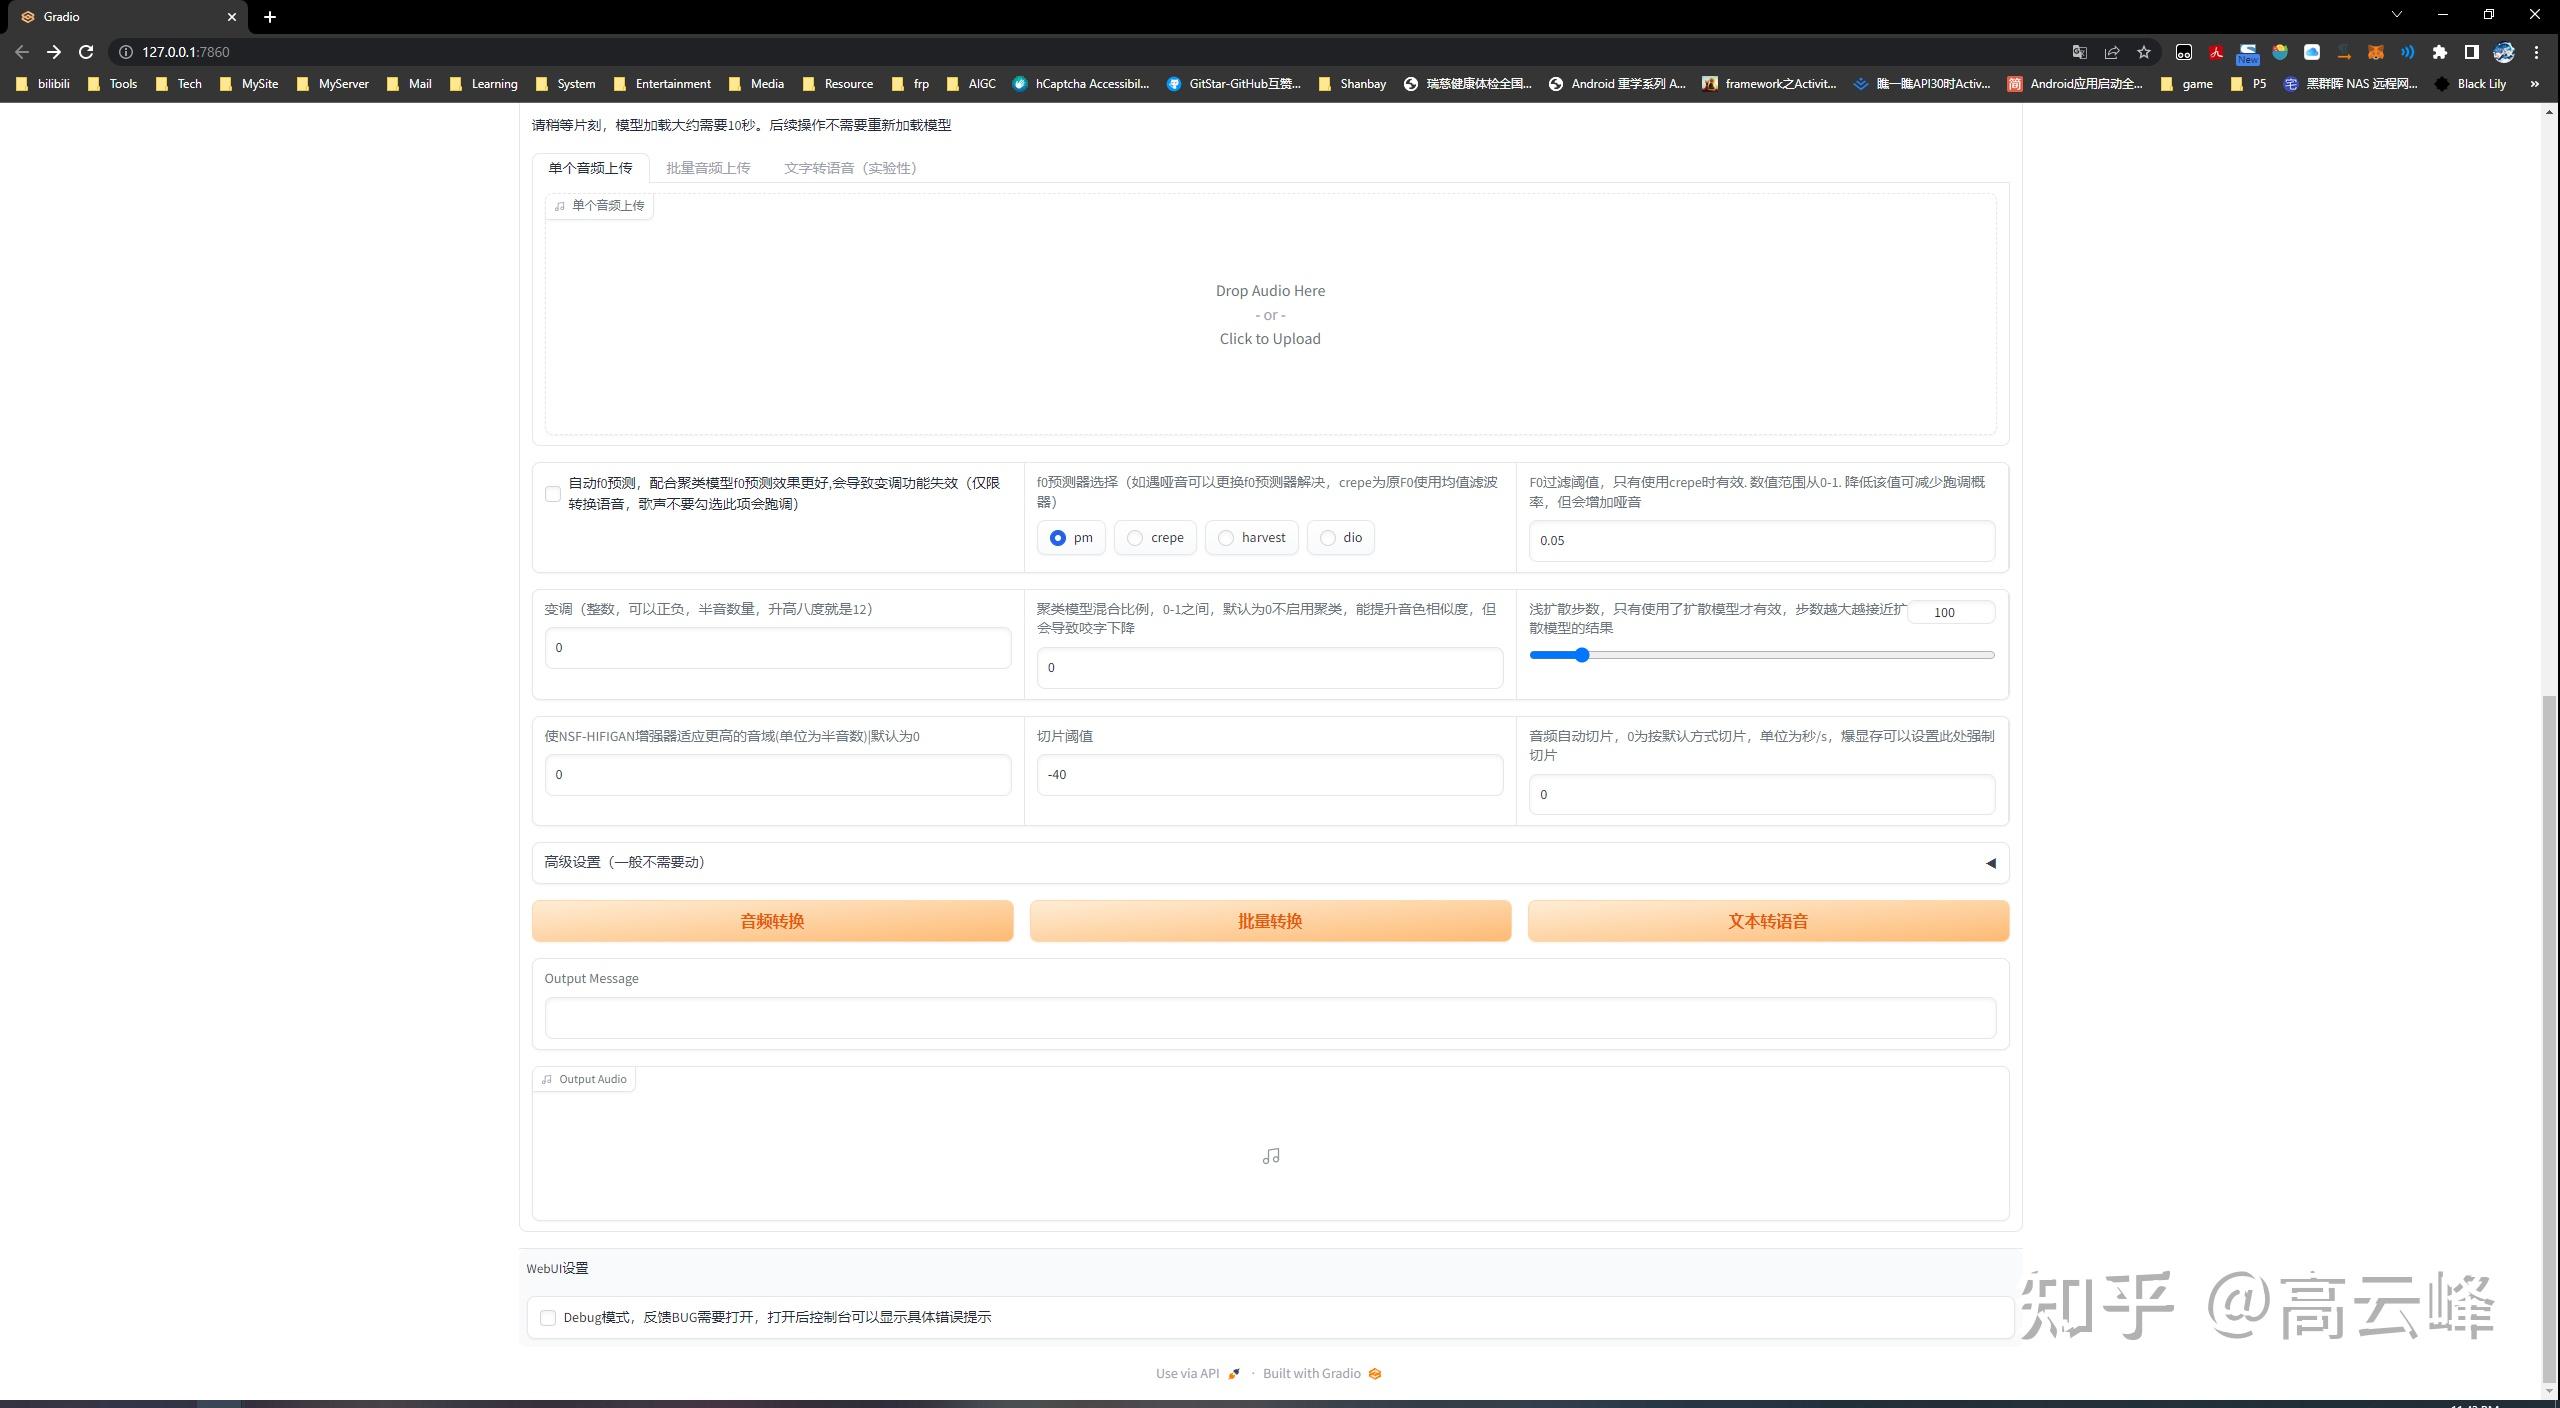Click the reload page icon
Image resolution: width=2560 pixels, height=1408 pixels.
86,51
